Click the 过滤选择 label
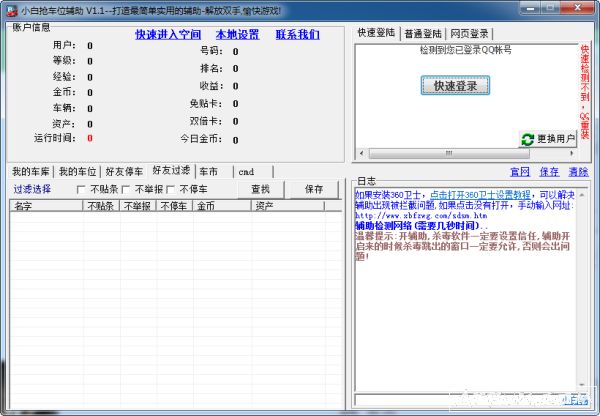This screenshot has height=416, width=600. point(32,189)
